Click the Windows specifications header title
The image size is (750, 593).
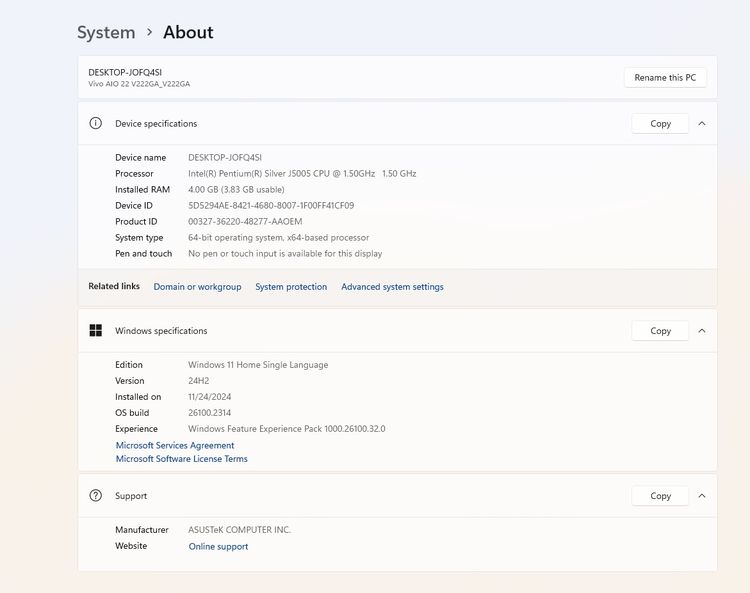(x=161, y=331)
